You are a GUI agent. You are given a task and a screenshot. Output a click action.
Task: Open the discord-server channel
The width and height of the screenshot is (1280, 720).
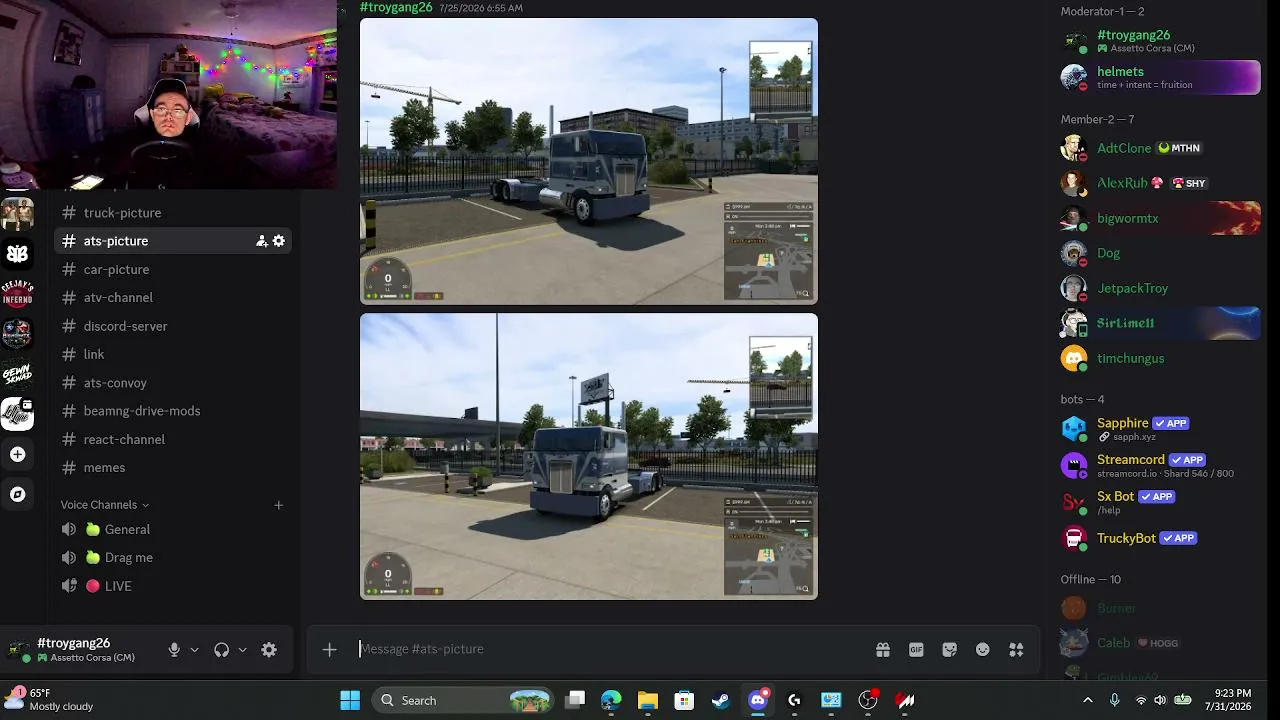173,326
